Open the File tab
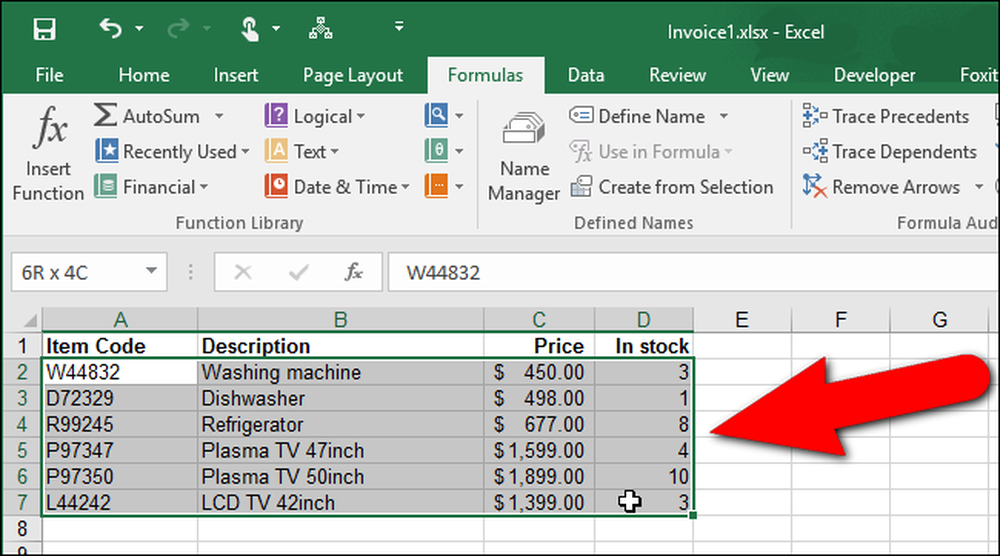The image size is (1000, 556). pyautogui.click(x=49, y=75)
